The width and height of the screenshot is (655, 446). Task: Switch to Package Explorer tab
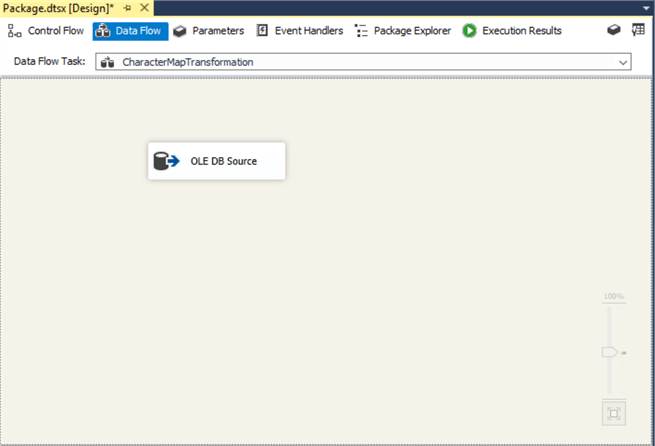(402, 31)
